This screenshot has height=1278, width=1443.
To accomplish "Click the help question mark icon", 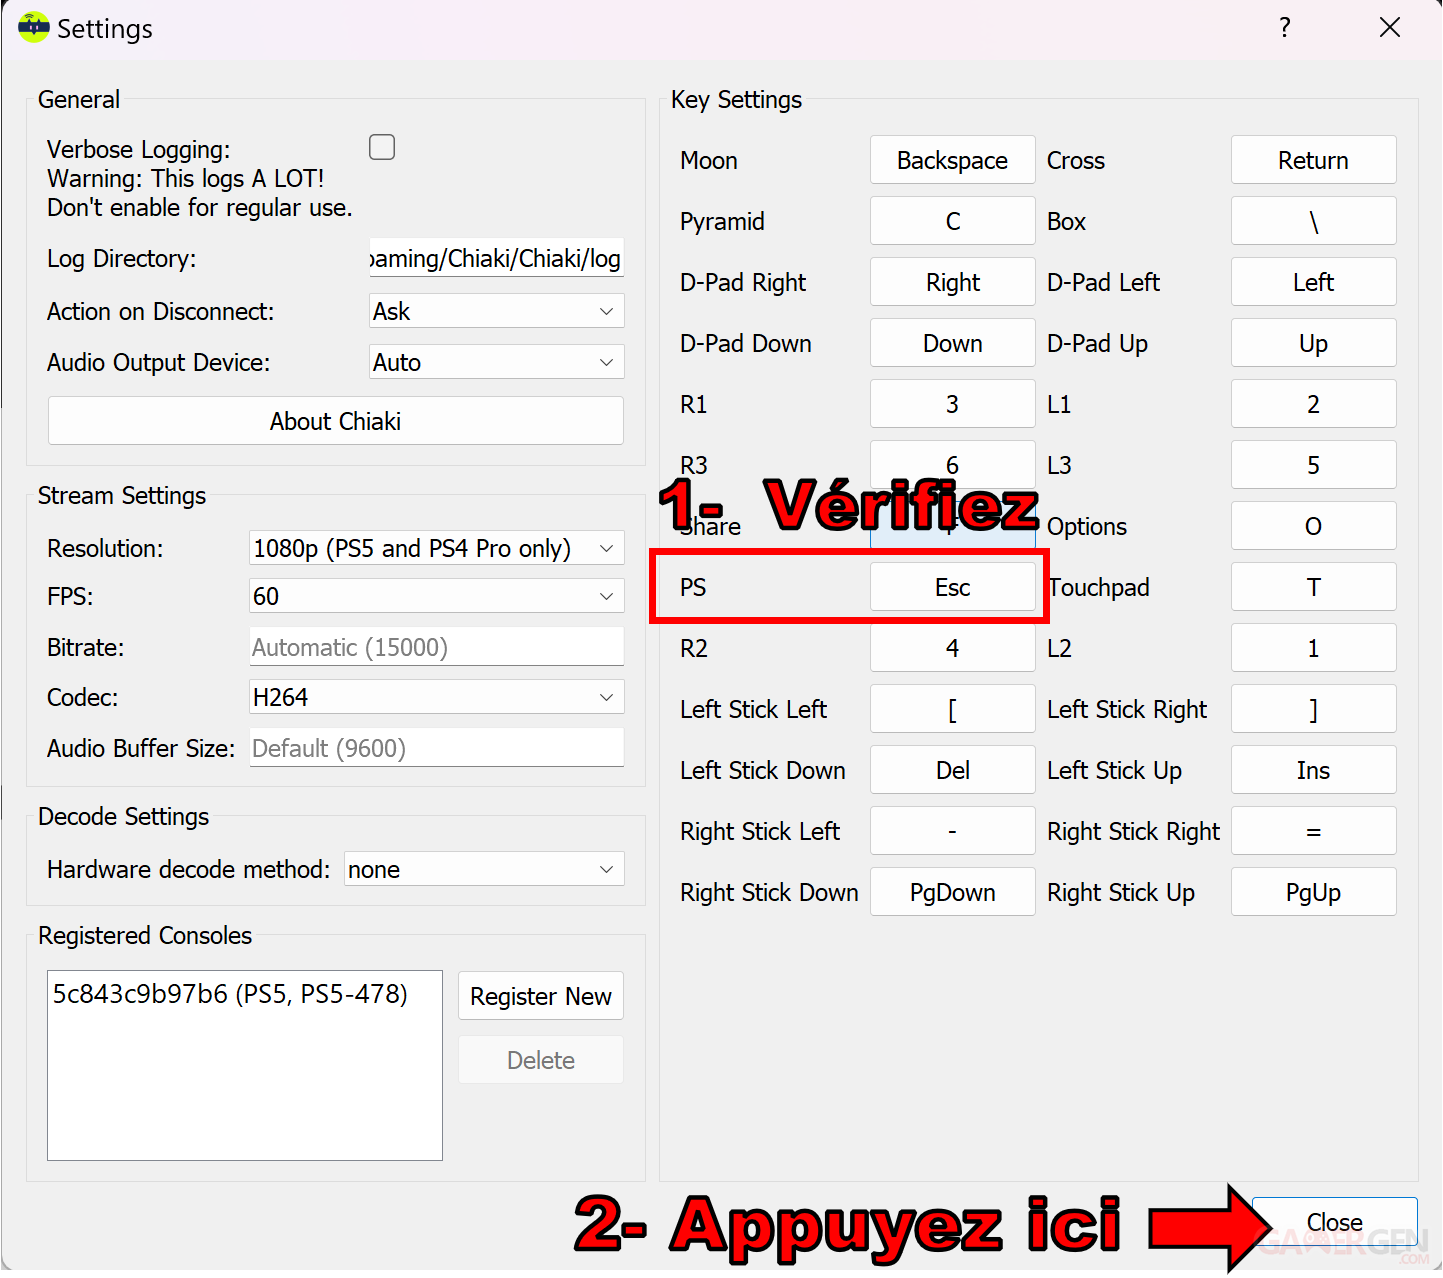I will click(x=1285, y=27).
